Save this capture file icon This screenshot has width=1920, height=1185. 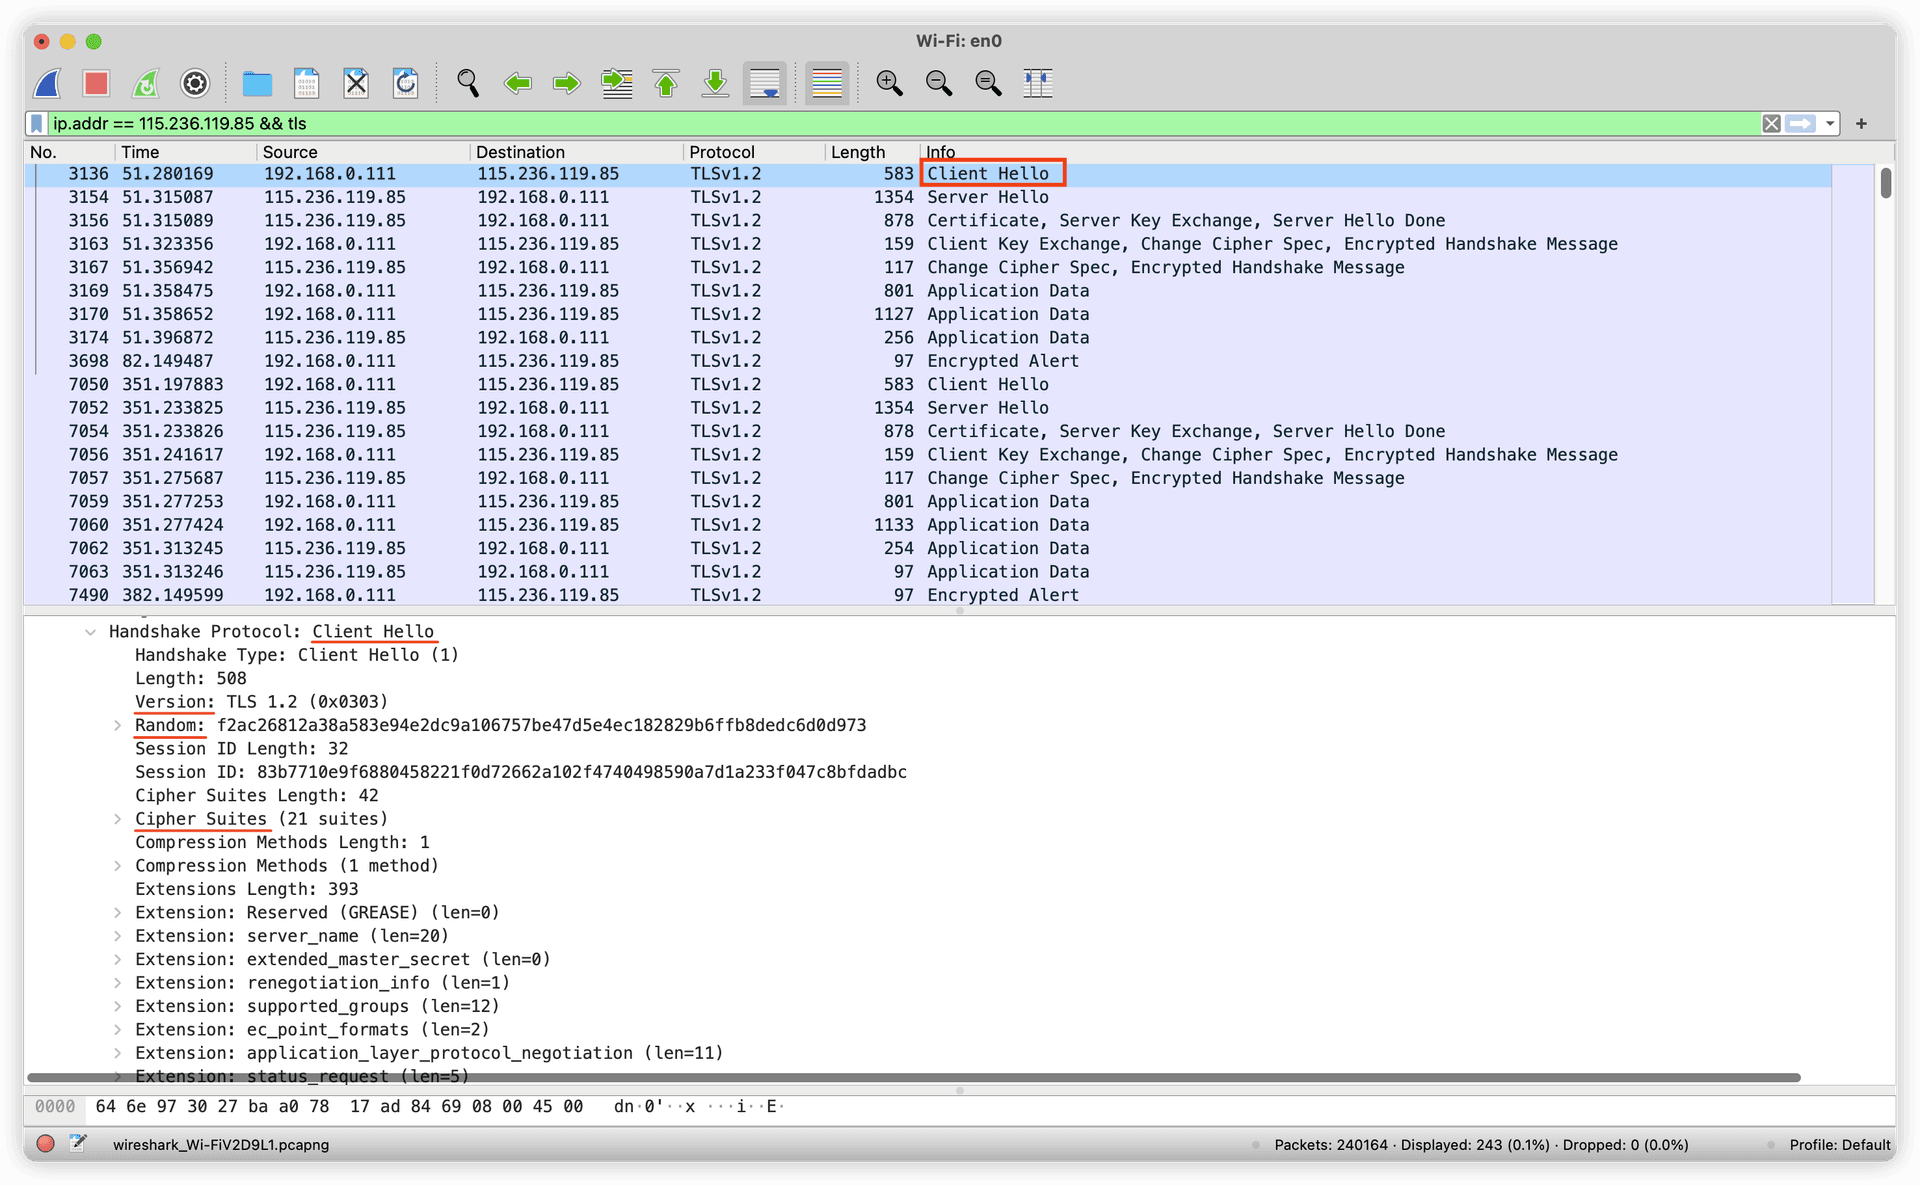coord(306,83)
